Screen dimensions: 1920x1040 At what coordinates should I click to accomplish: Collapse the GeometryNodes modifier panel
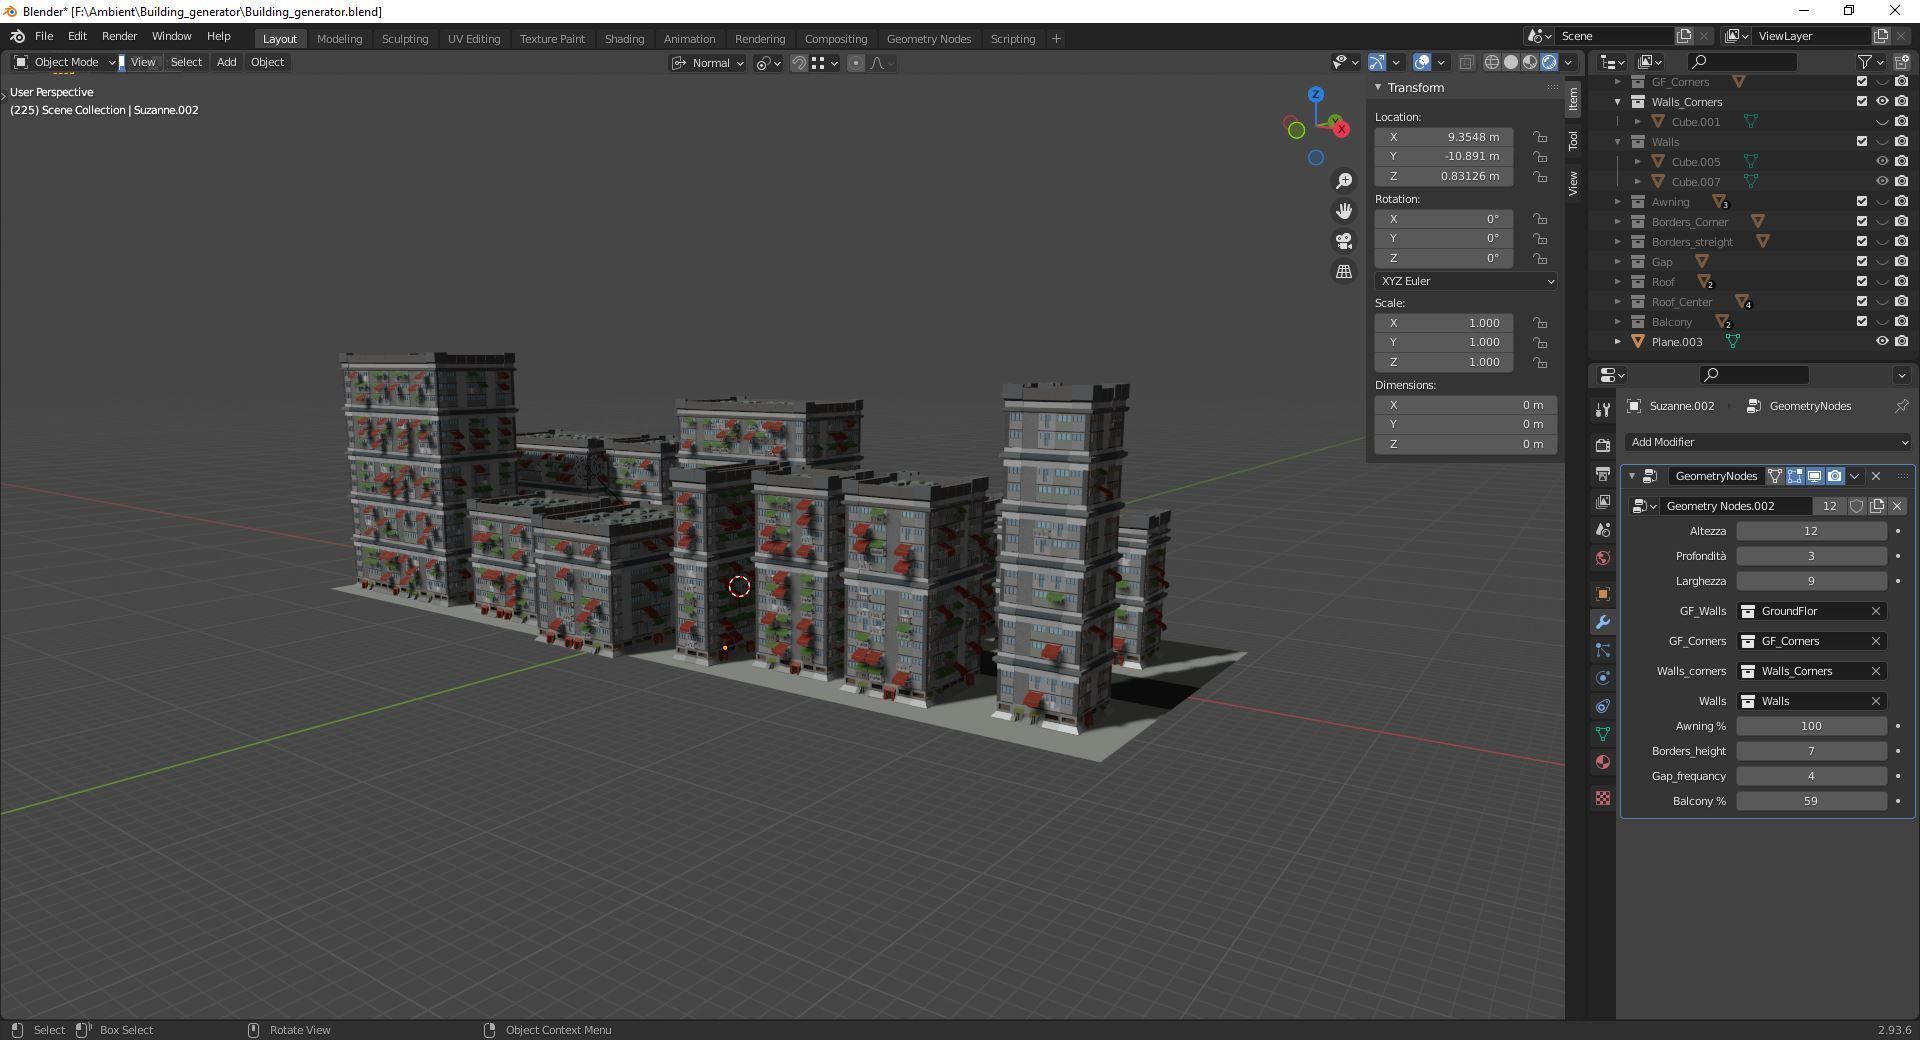click(x=1632, y=476)
